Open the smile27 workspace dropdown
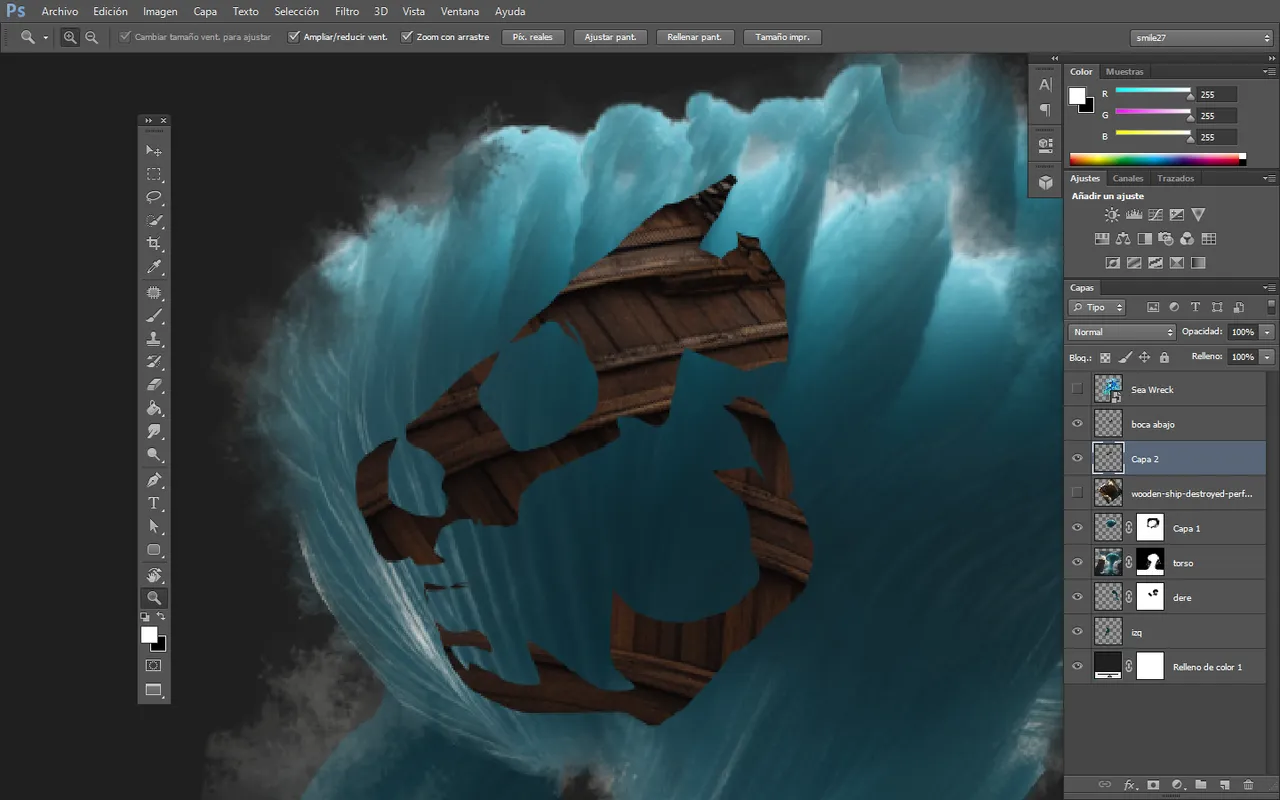The width and height of the screenshot is (1280, 800). pyautogui.click(x=1200, y=37)
